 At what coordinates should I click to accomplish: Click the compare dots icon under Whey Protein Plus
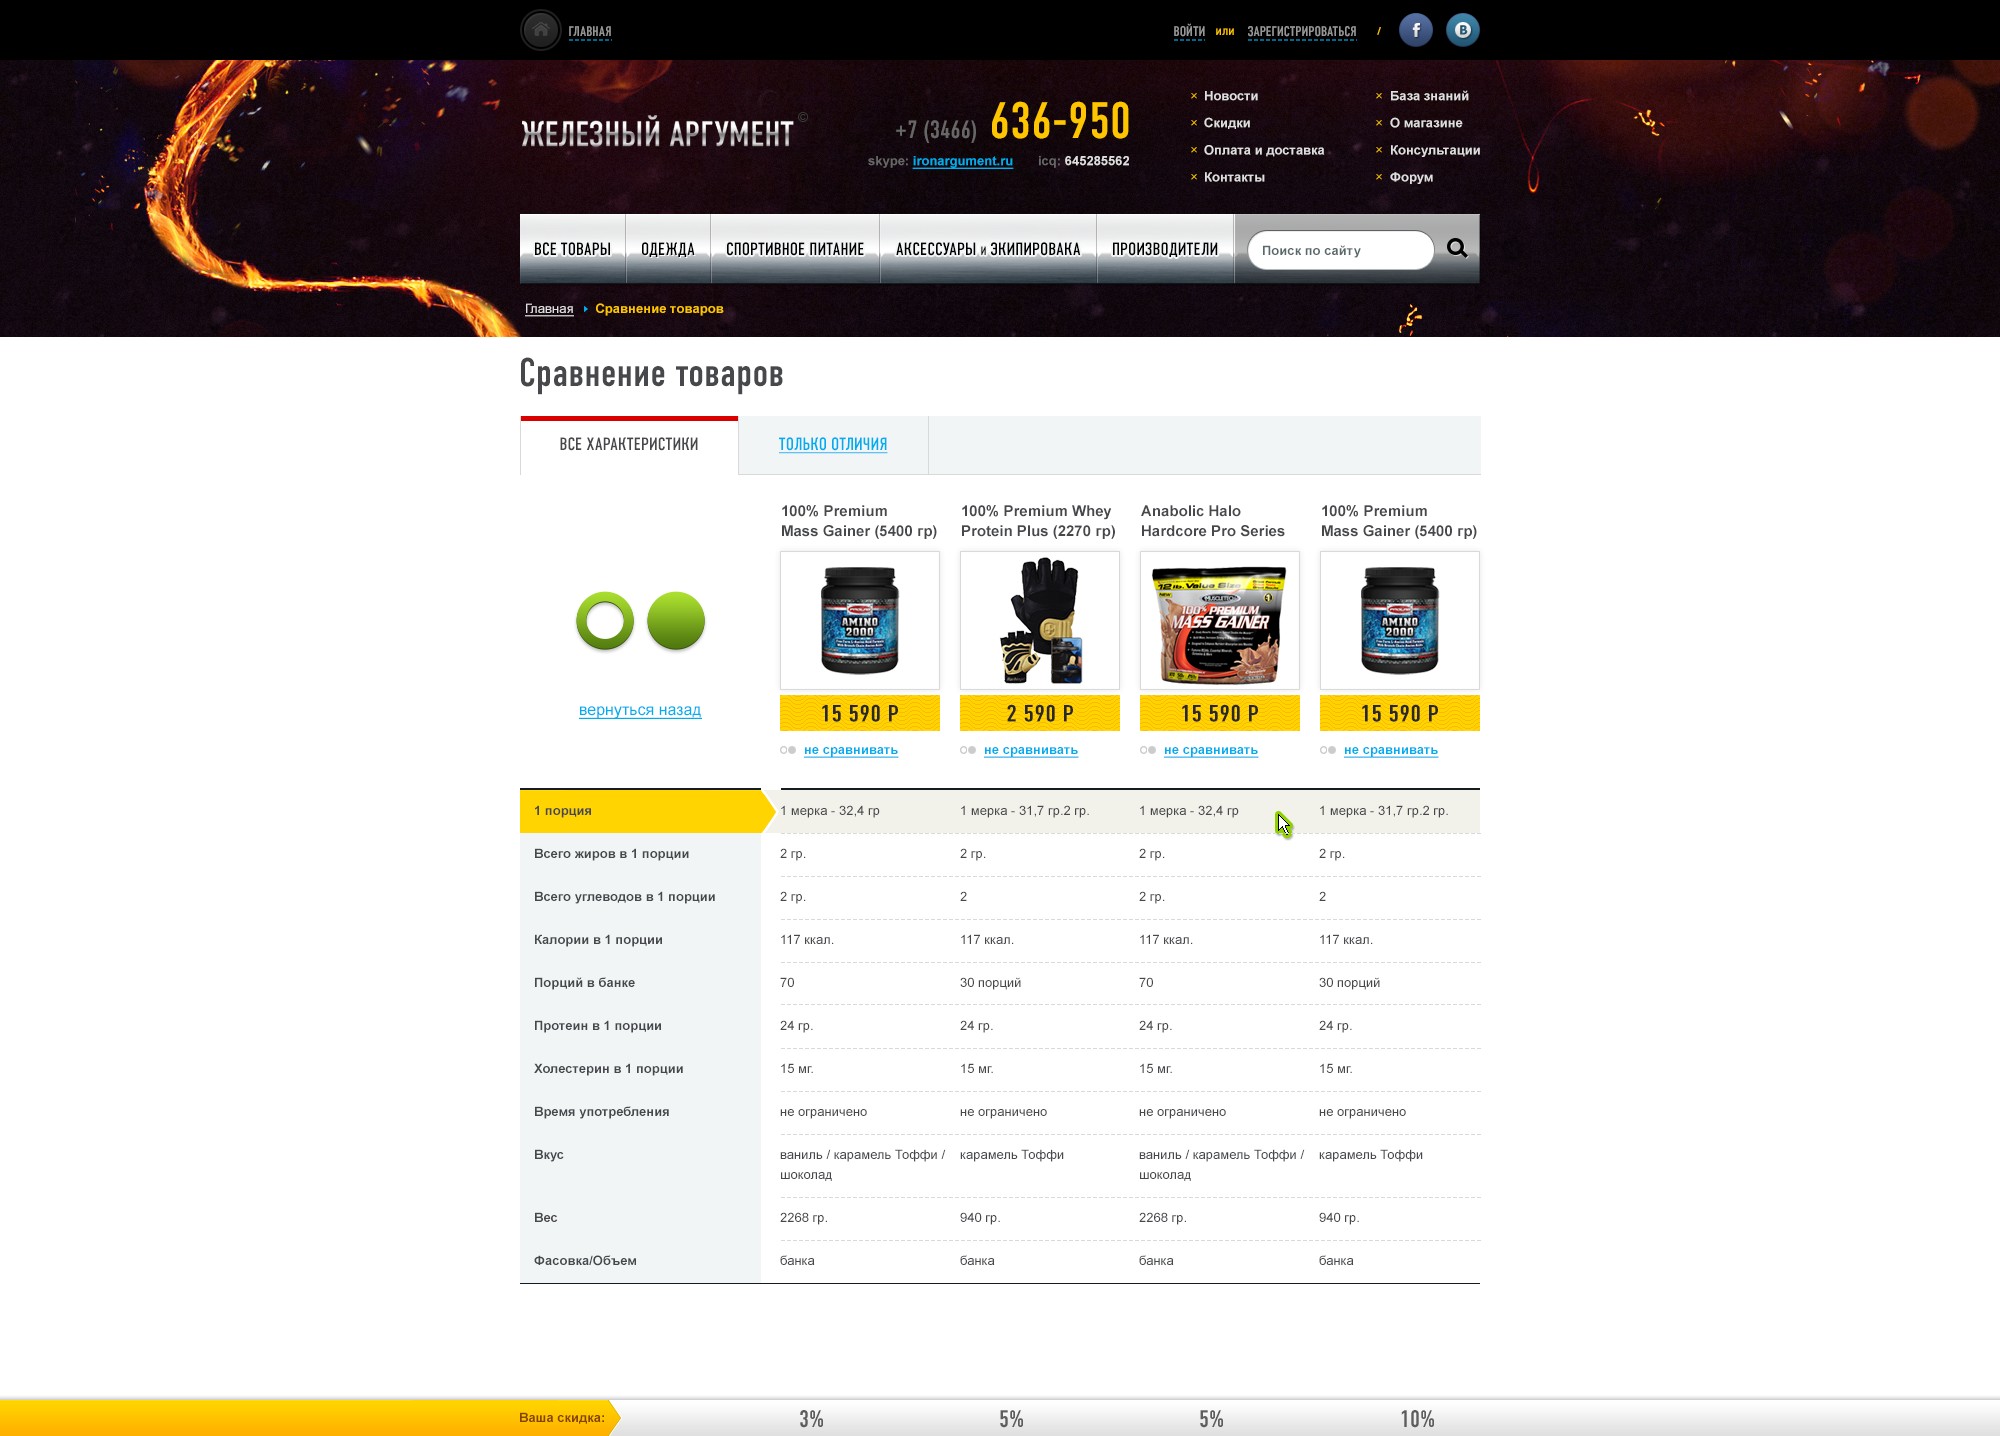click(x=968, y=750)
